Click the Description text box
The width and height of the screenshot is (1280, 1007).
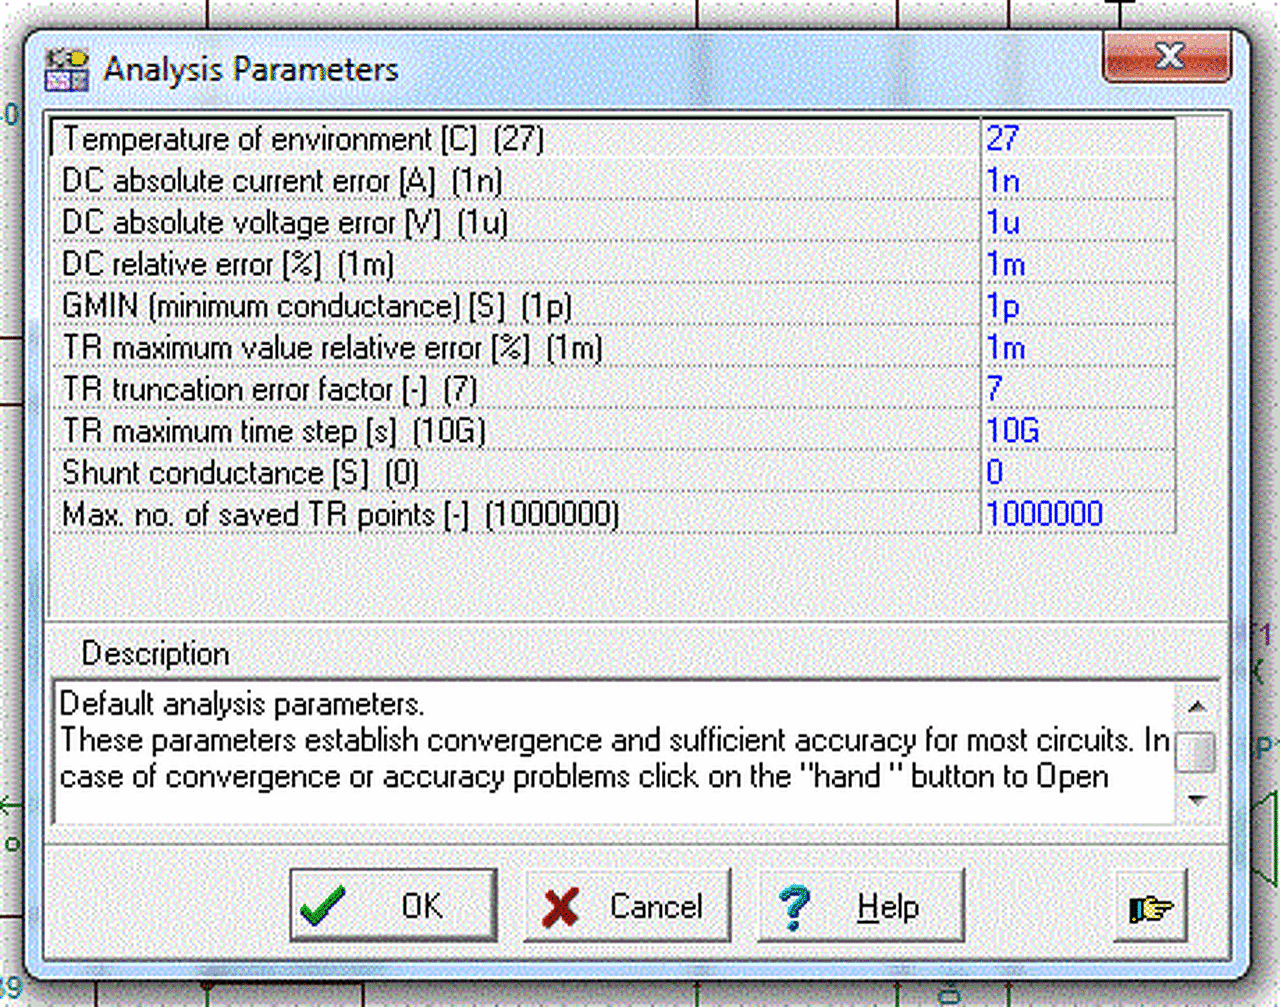615,752
